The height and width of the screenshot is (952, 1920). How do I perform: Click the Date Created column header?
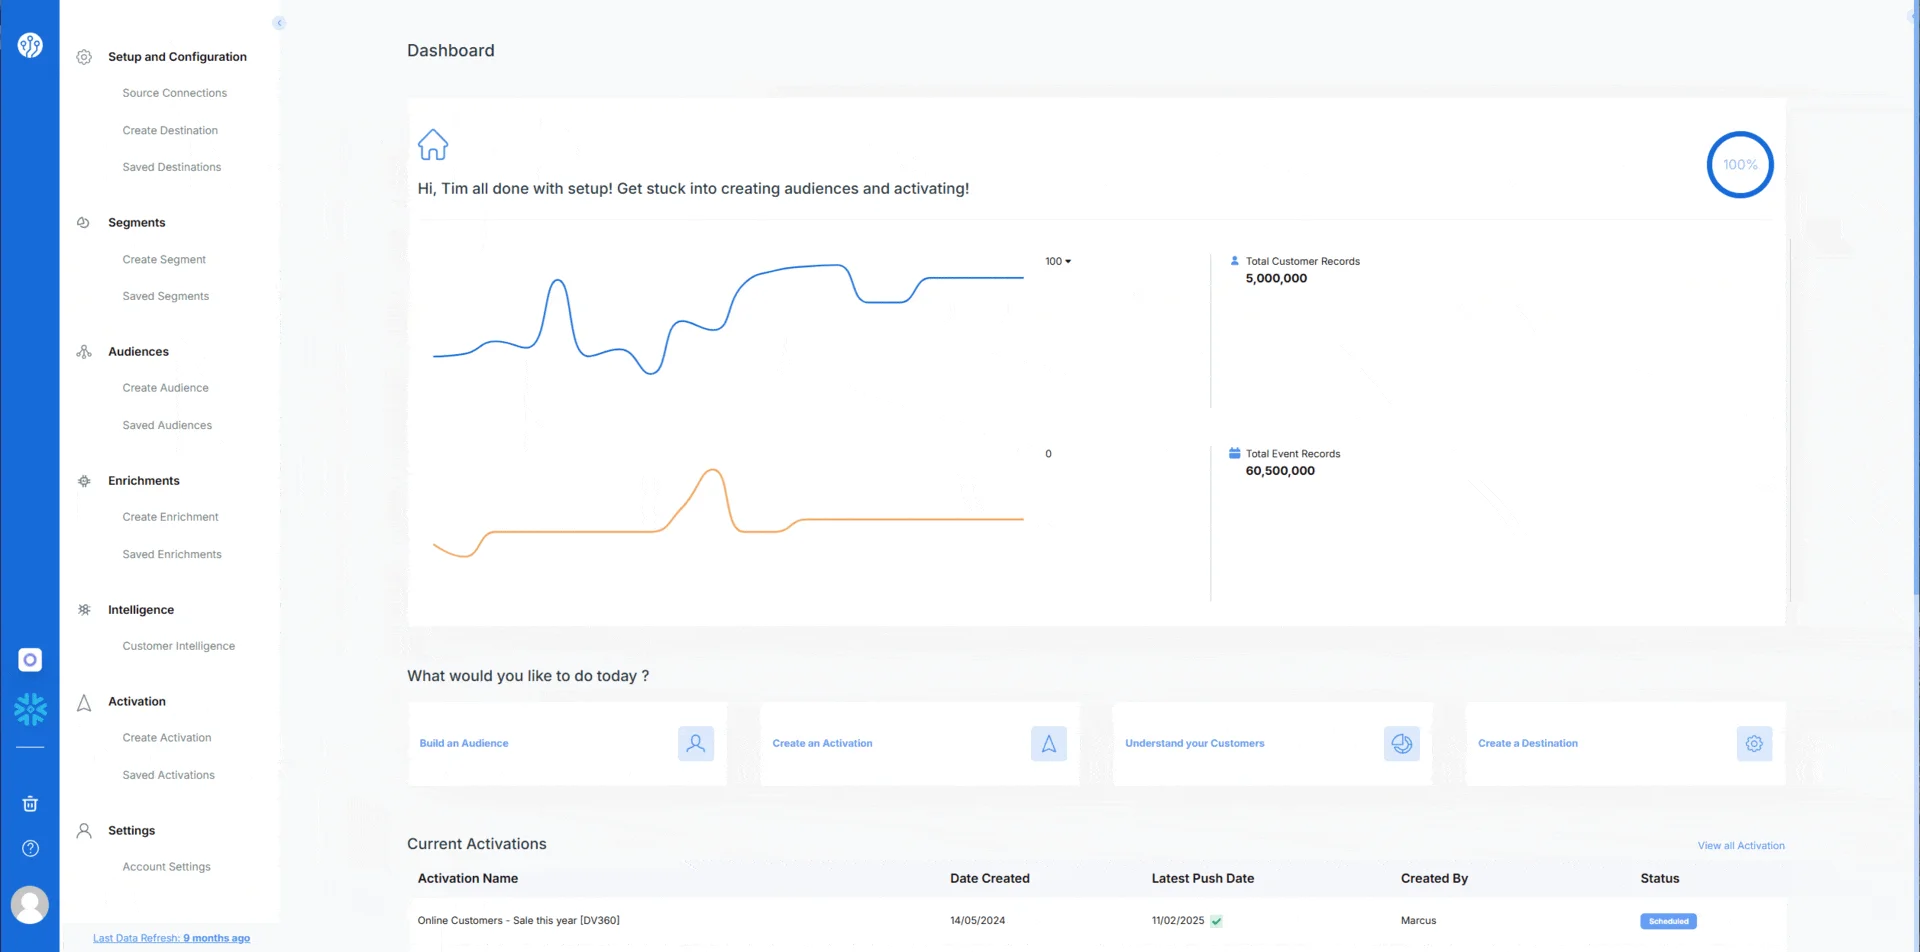[990, 878]
